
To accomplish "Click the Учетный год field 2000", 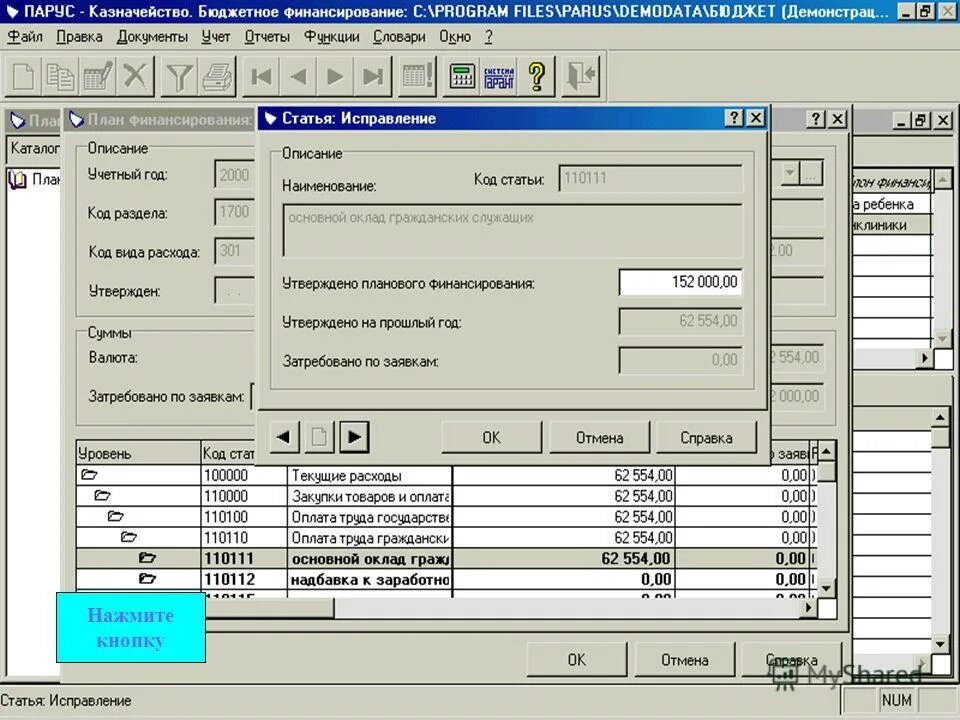I will click(235, 175).
